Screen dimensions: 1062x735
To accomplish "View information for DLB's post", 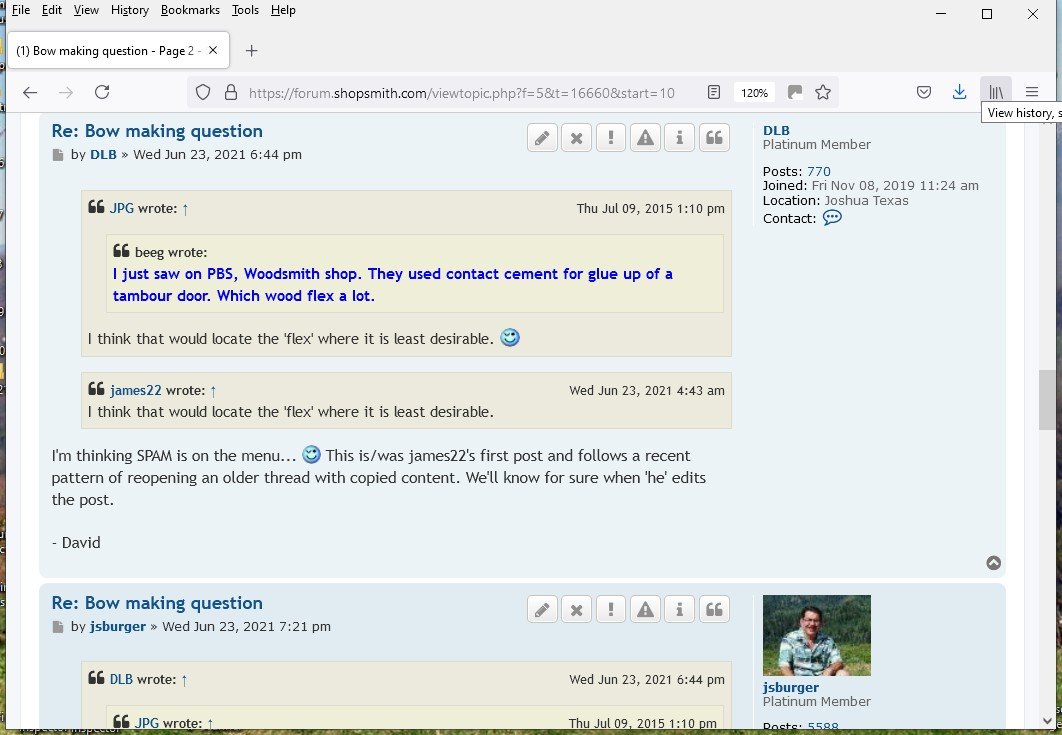I will (679, 138).
